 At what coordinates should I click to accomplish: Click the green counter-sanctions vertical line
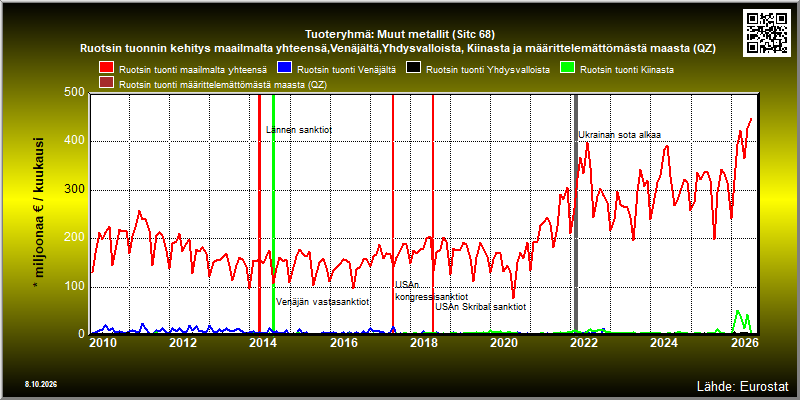coord(273,214)
